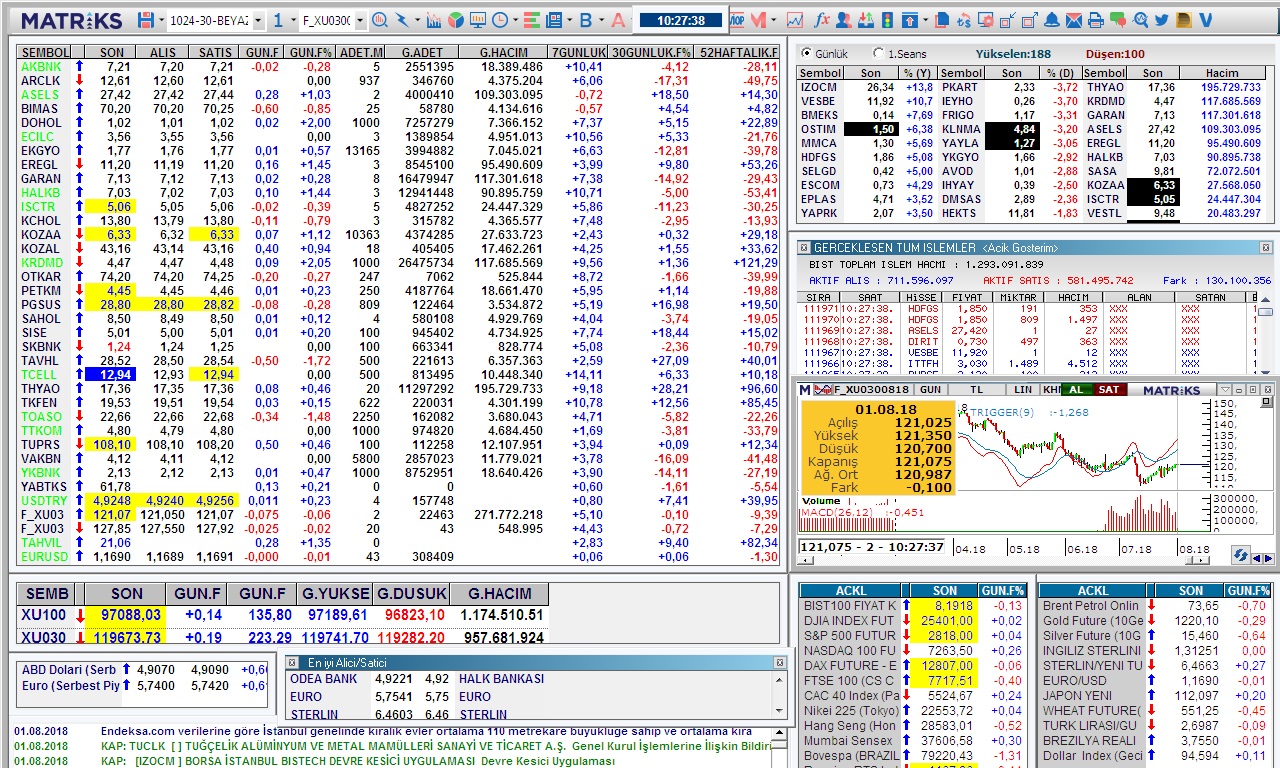
Task: Click the fx formula icon
Action: point(822,20)
